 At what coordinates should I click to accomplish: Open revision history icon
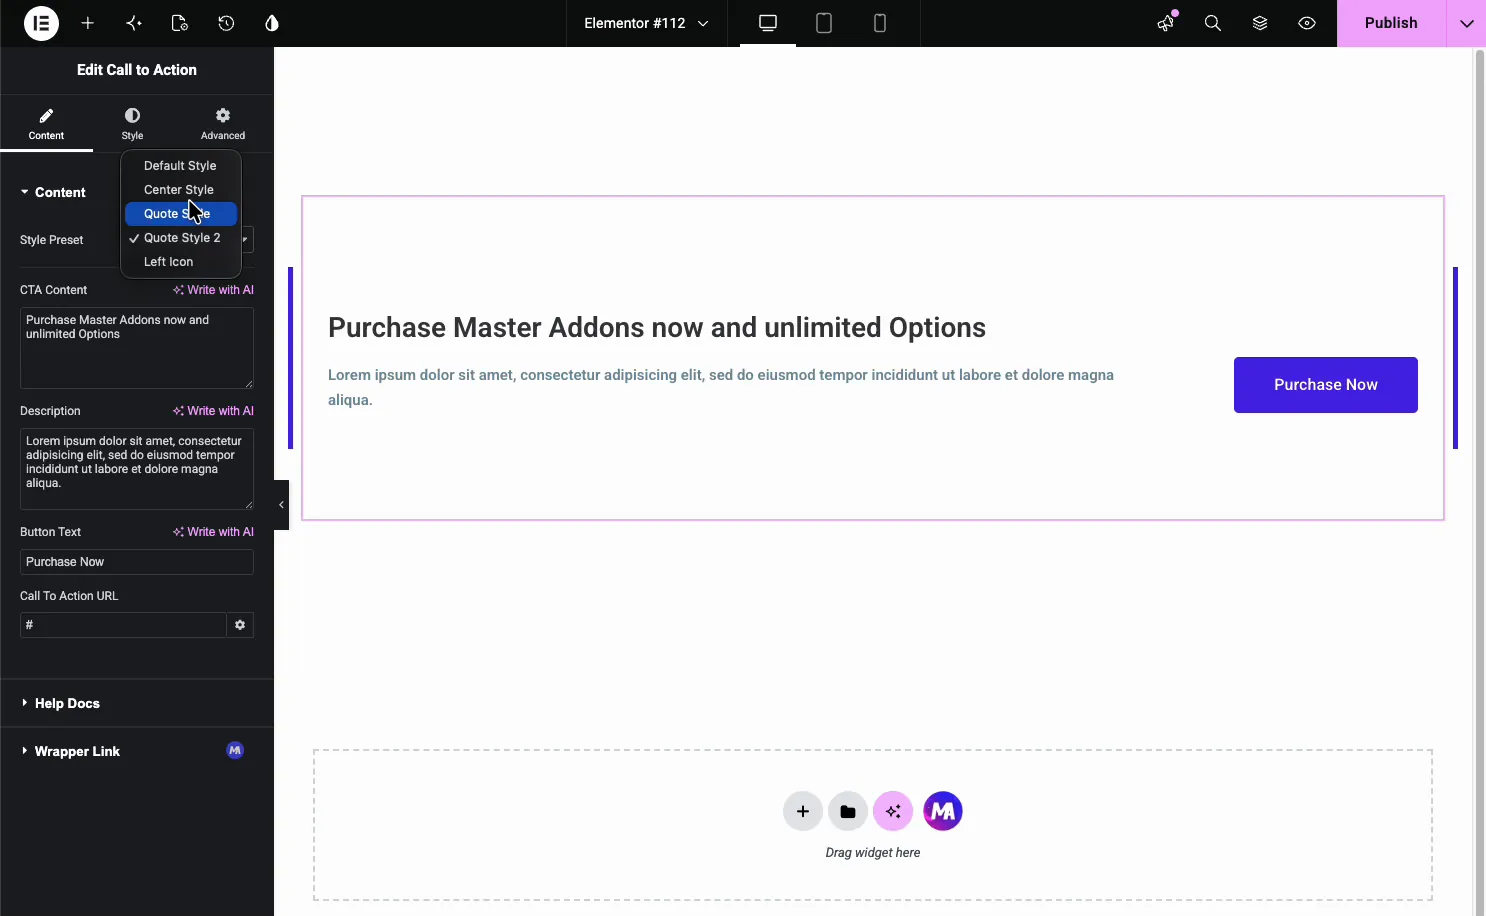(226, 23)
